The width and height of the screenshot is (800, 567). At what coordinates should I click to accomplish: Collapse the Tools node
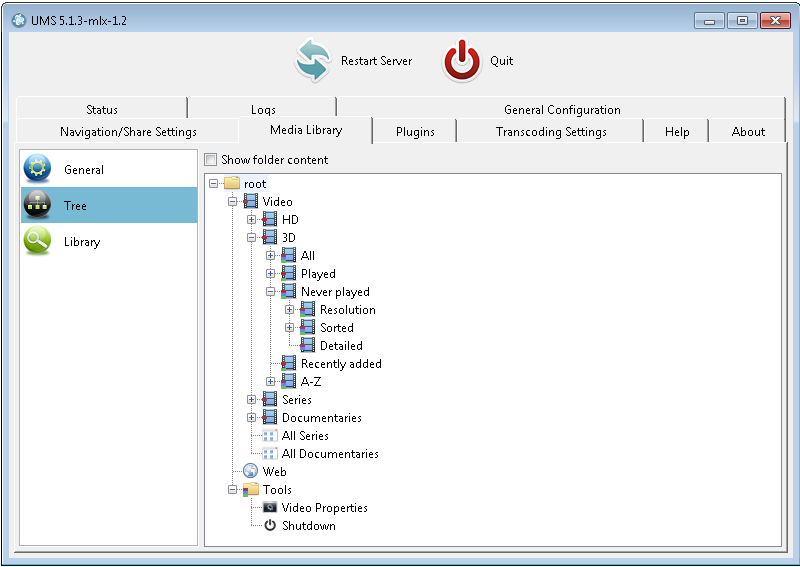coord(232,489)
